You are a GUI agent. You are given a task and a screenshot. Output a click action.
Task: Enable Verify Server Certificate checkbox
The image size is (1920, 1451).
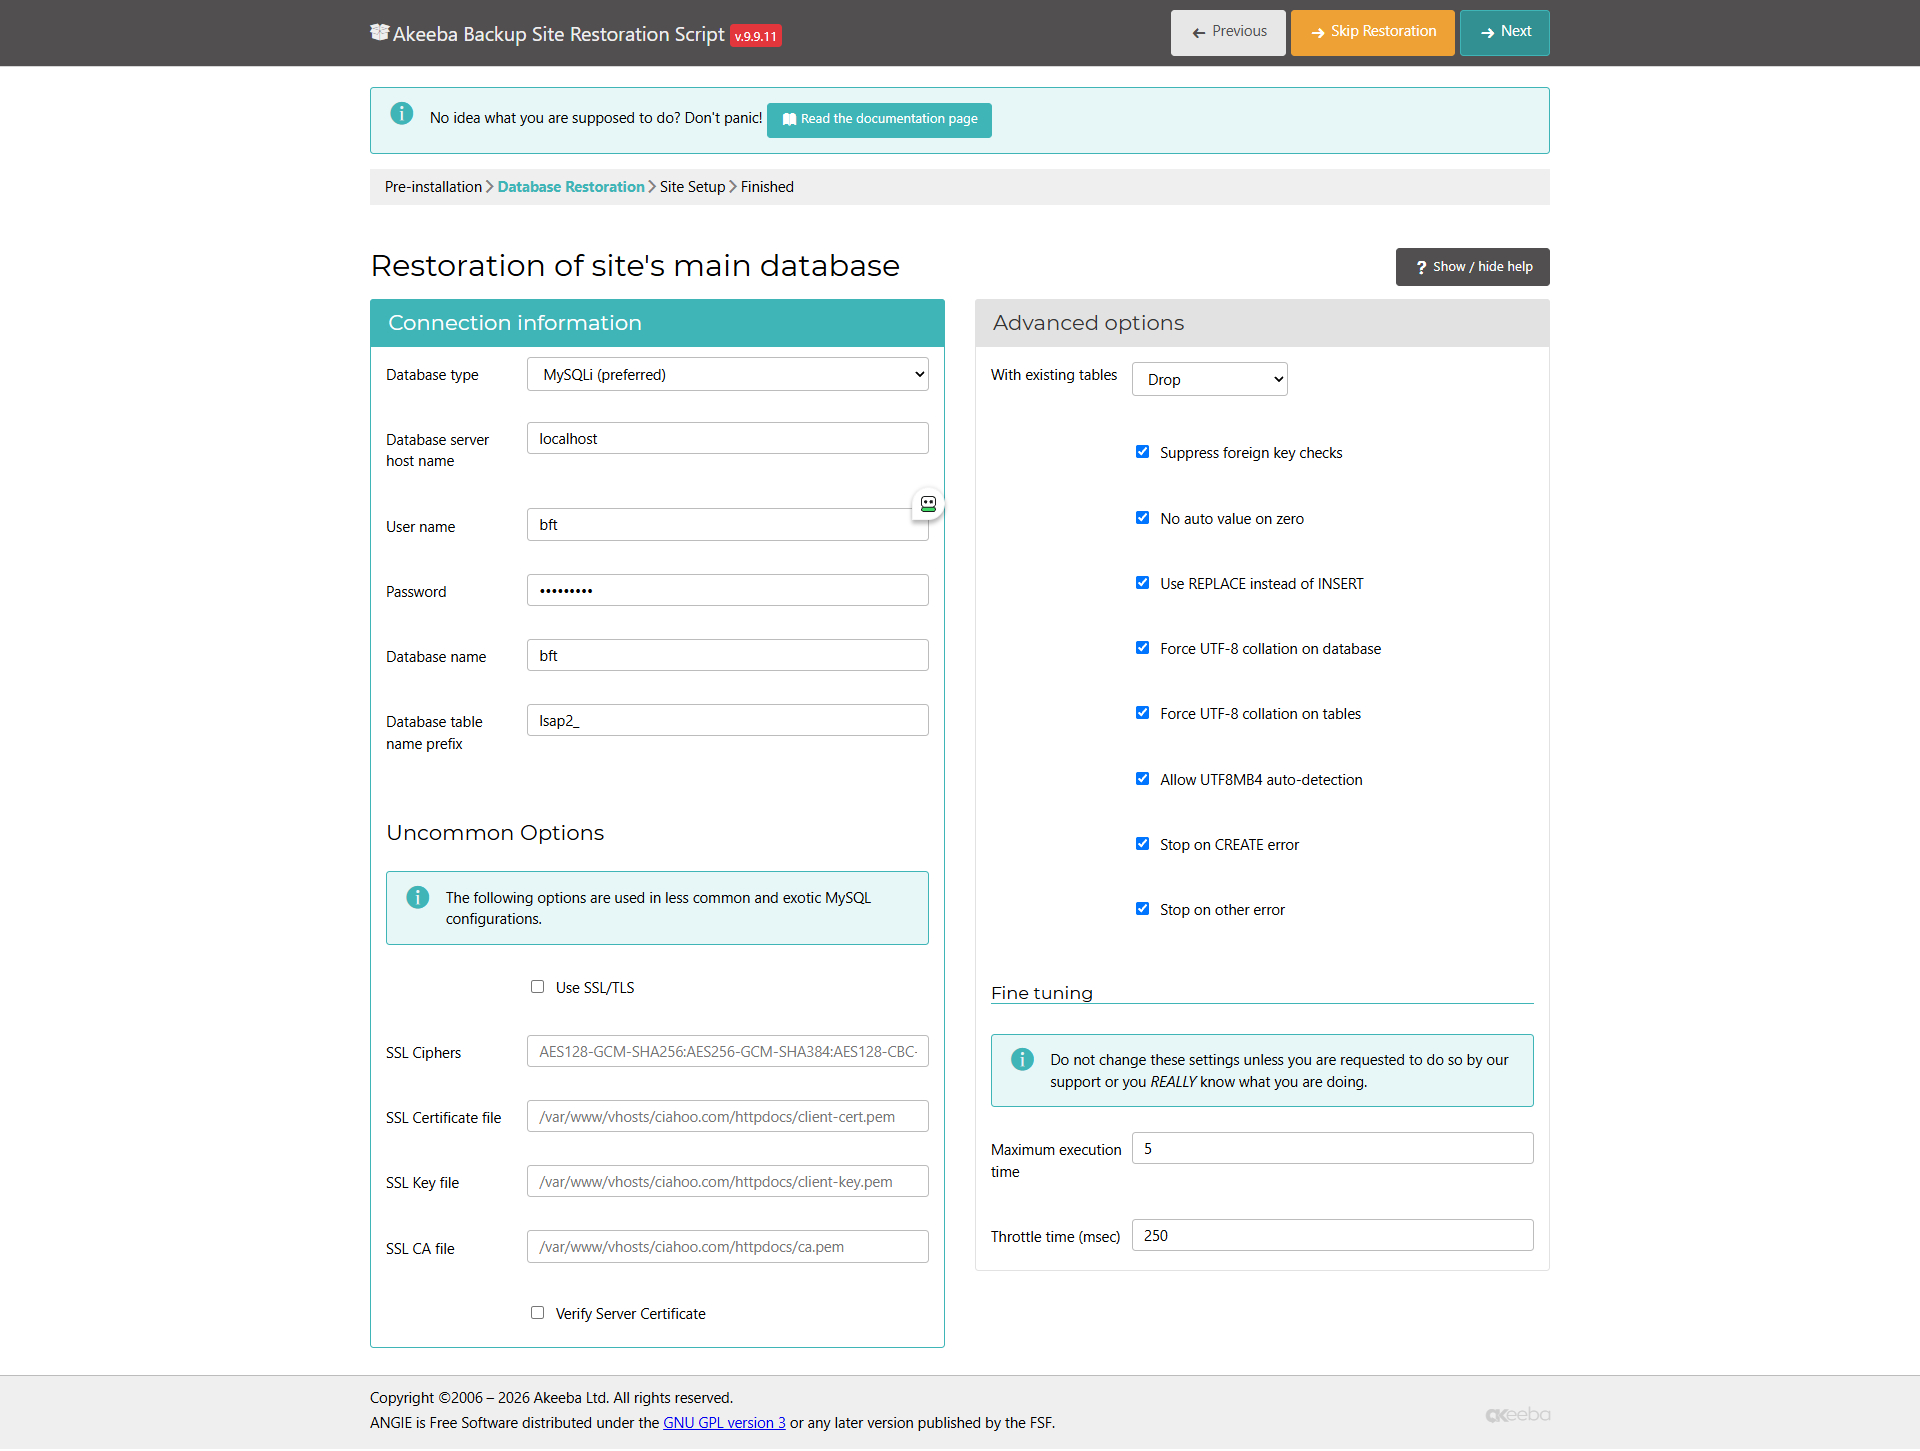pyautogui.click(x=537, y=1313)
